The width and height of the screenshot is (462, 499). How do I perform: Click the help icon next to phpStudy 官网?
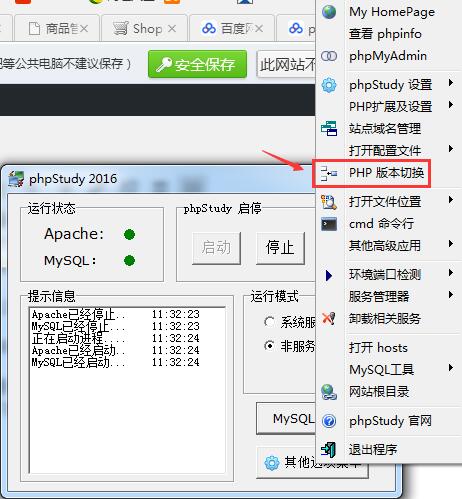pyautogui.click(x=329, y=421)
